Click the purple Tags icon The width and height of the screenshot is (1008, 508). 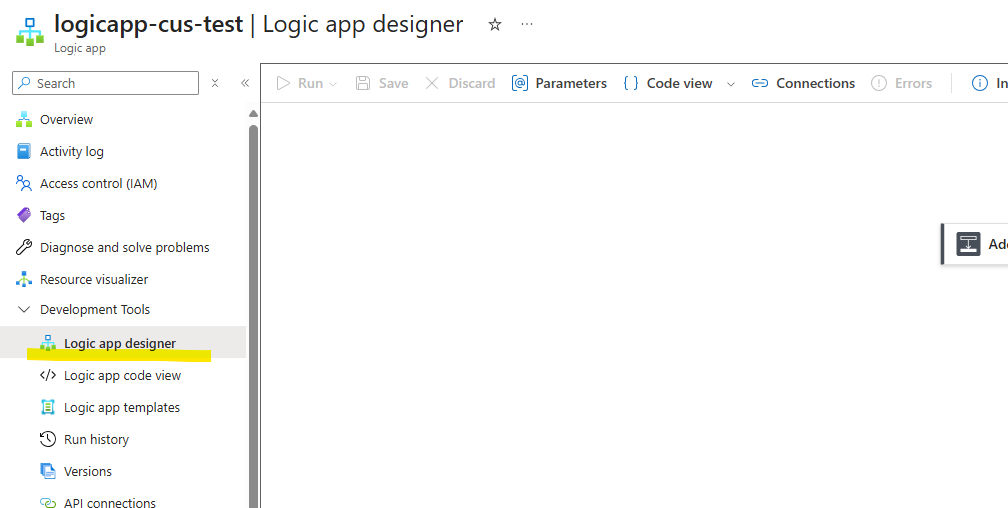coord(24,215)
